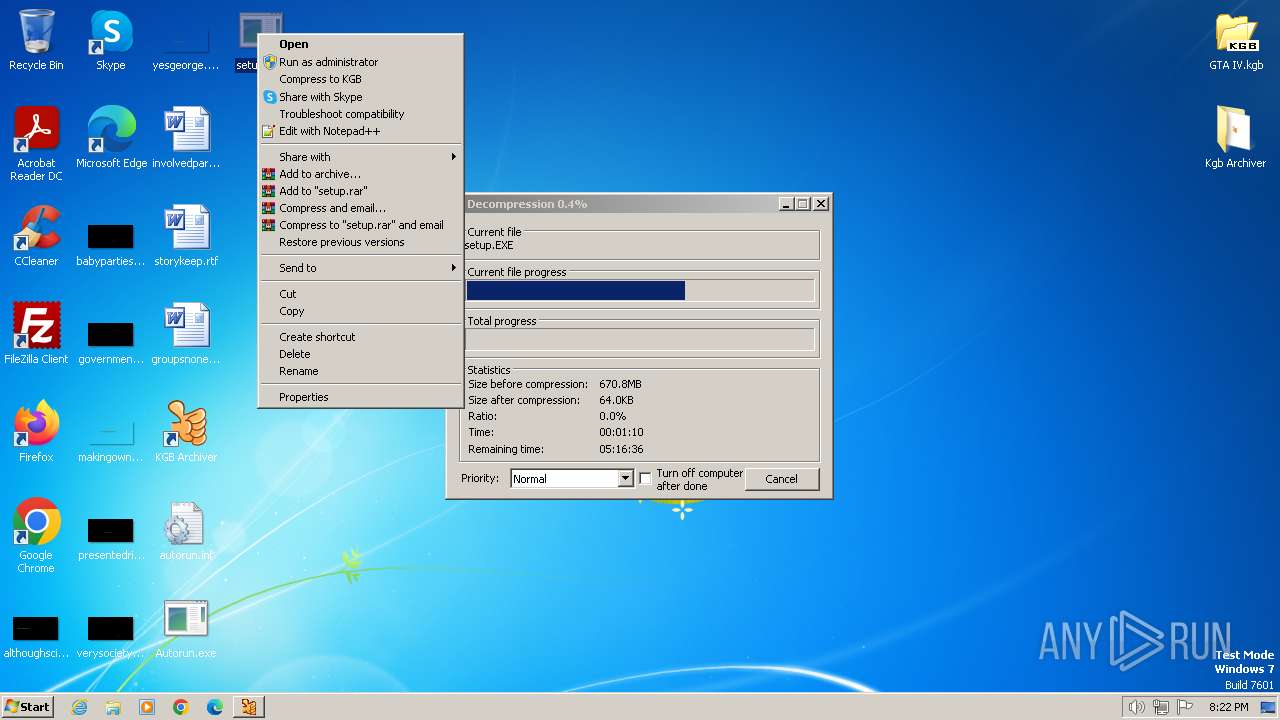This screenshot has height=720, width=1280.
Task: Select the makingown desktop file
Action: pyautogui.click(x=111, y=438)
